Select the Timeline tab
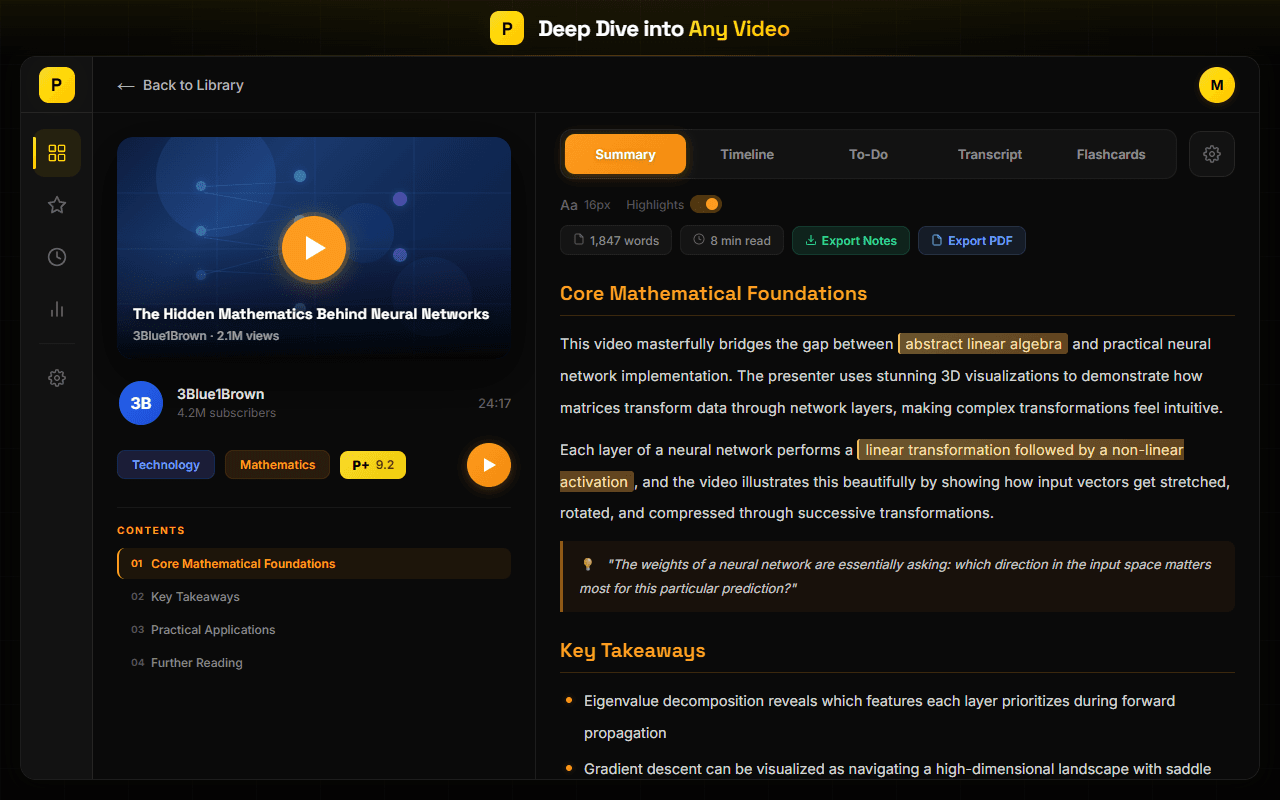1280x800 pixels. pos(747,154)
